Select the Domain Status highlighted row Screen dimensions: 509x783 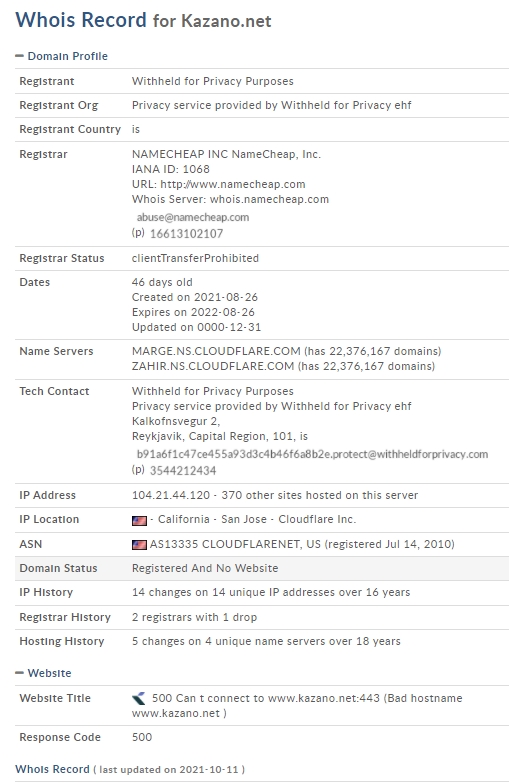(x=262, y=568)
